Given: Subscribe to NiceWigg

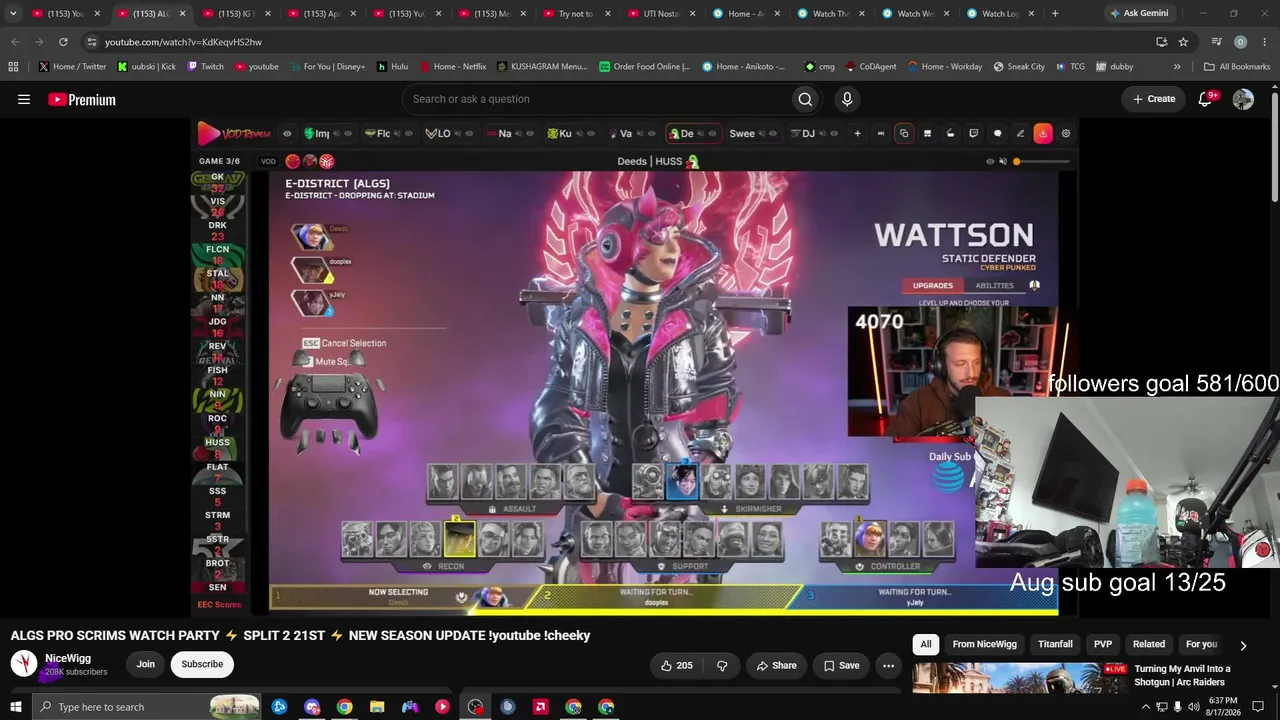Looking at the screenshot, I should [x=202, y=664].
